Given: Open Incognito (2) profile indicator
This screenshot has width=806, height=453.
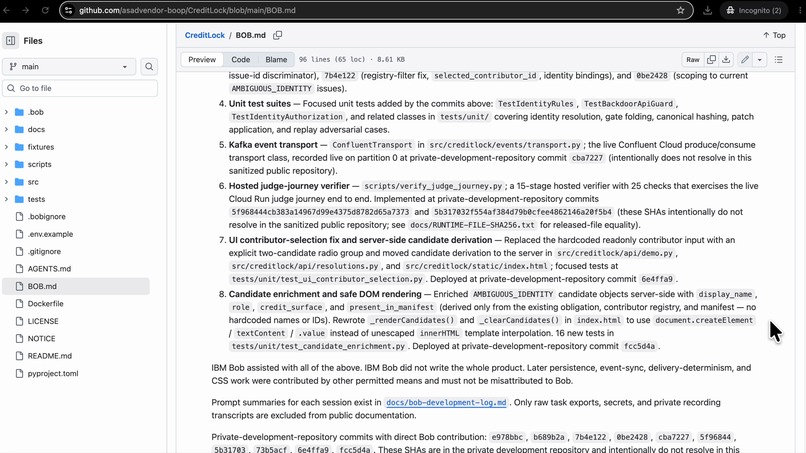Looking at the screenshot, I should (x=754, y=10).
